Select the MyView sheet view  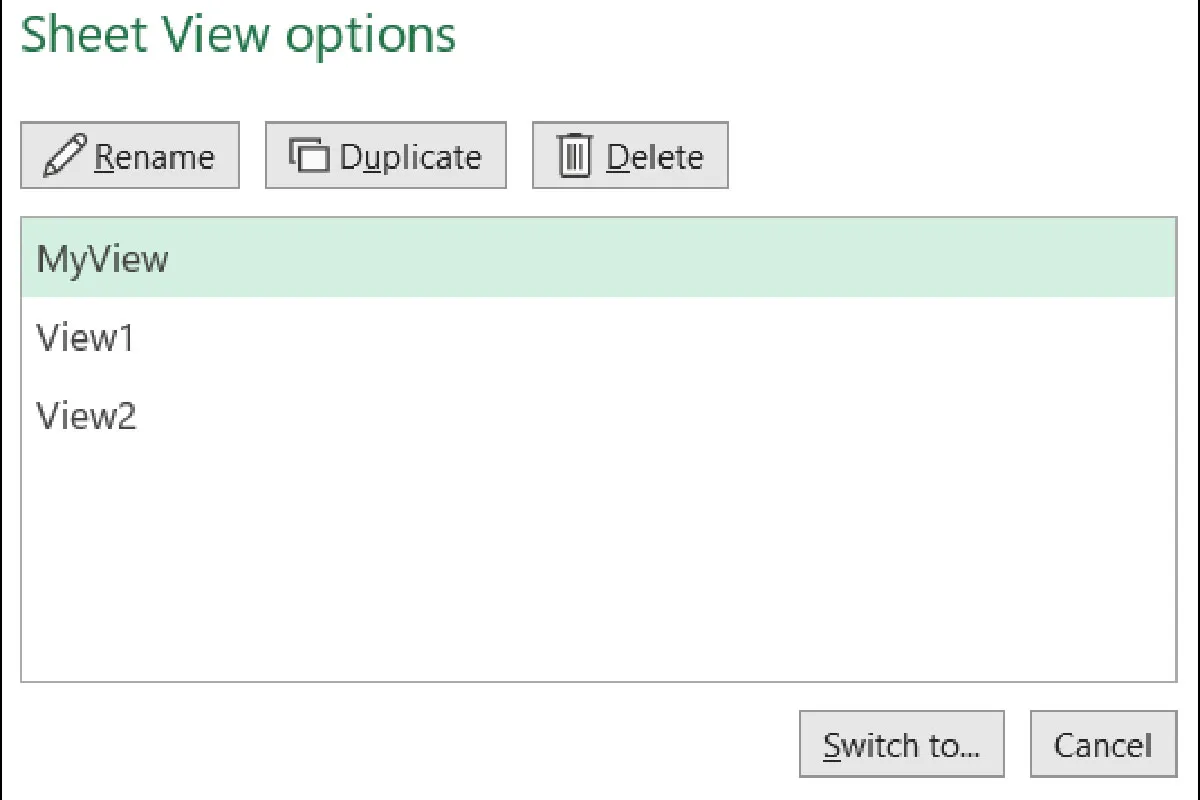click(x=102, y=259)
